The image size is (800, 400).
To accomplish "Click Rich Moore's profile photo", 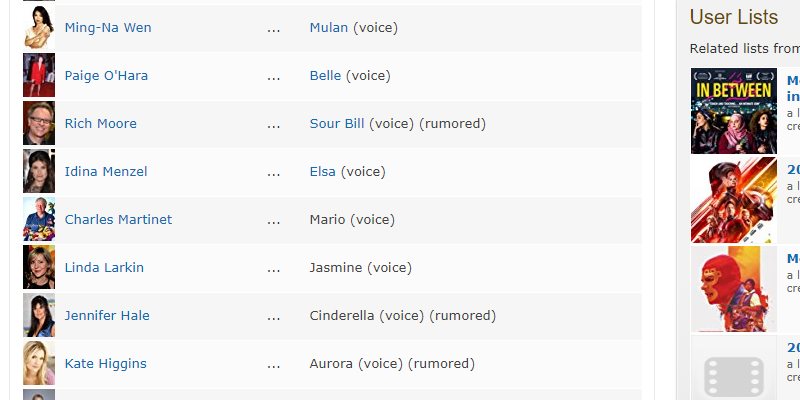I will (x=39, y=123).
